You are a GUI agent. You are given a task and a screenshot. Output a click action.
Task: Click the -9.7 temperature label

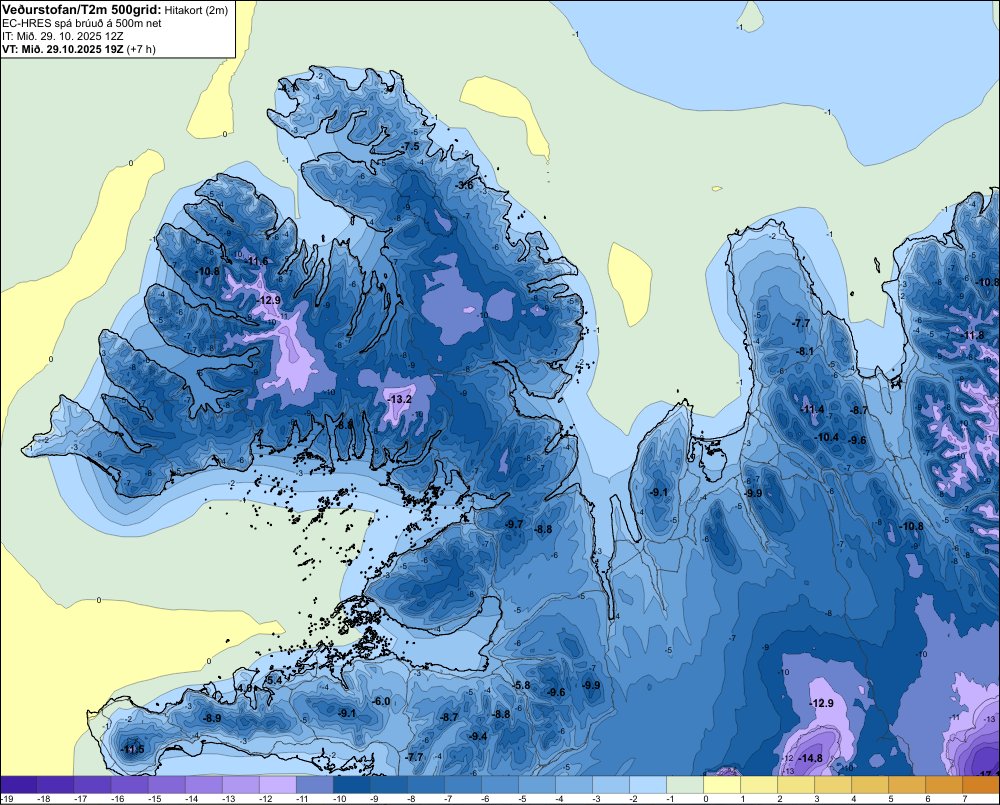514,524
